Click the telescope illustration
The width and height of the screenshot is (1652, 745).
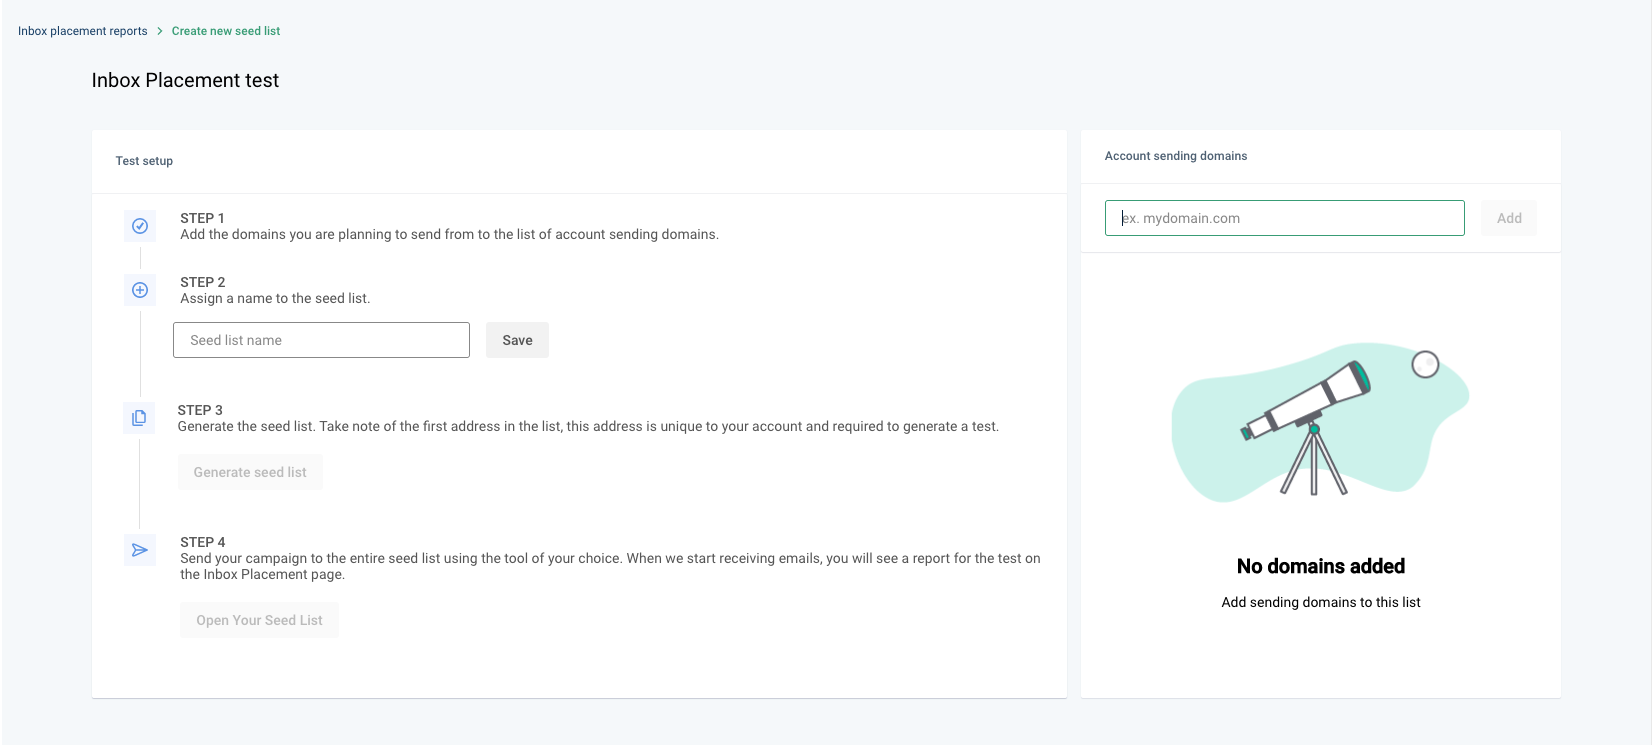click(x=1320, y=423)
